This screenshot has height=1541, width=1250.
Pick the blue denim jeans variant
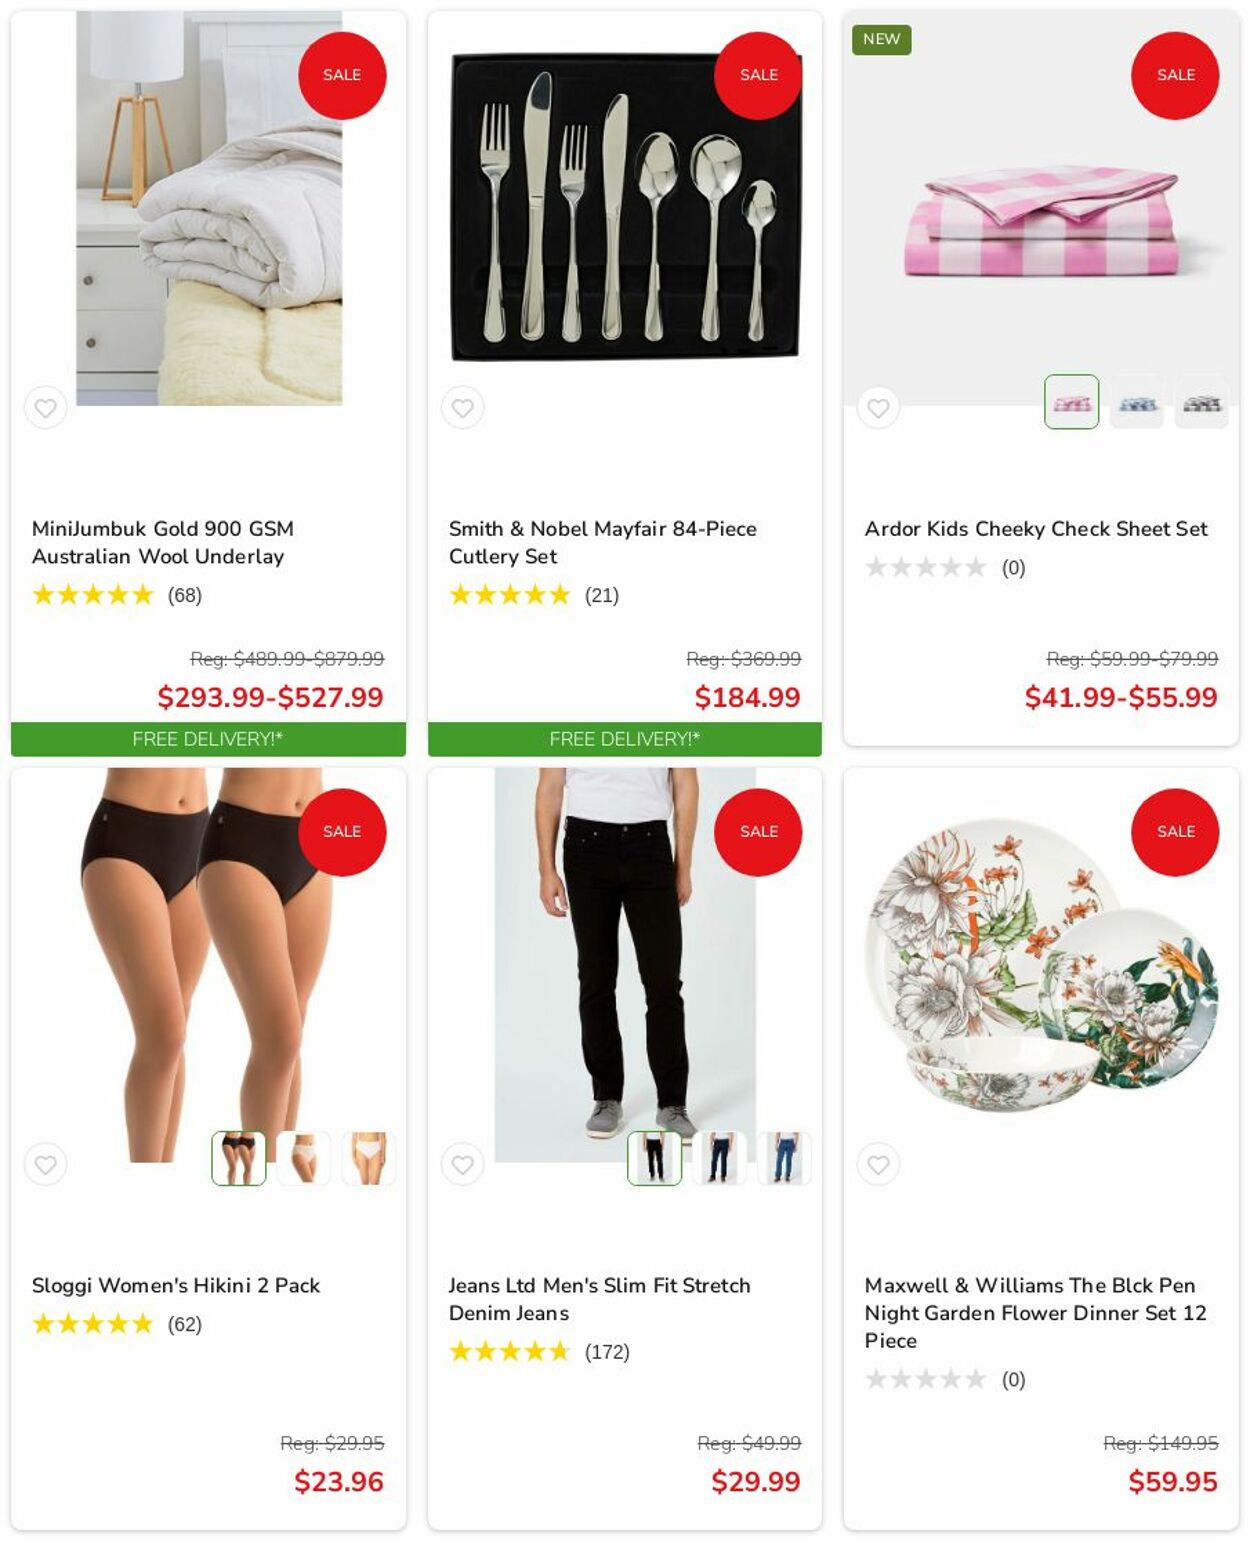point(784,1158)
